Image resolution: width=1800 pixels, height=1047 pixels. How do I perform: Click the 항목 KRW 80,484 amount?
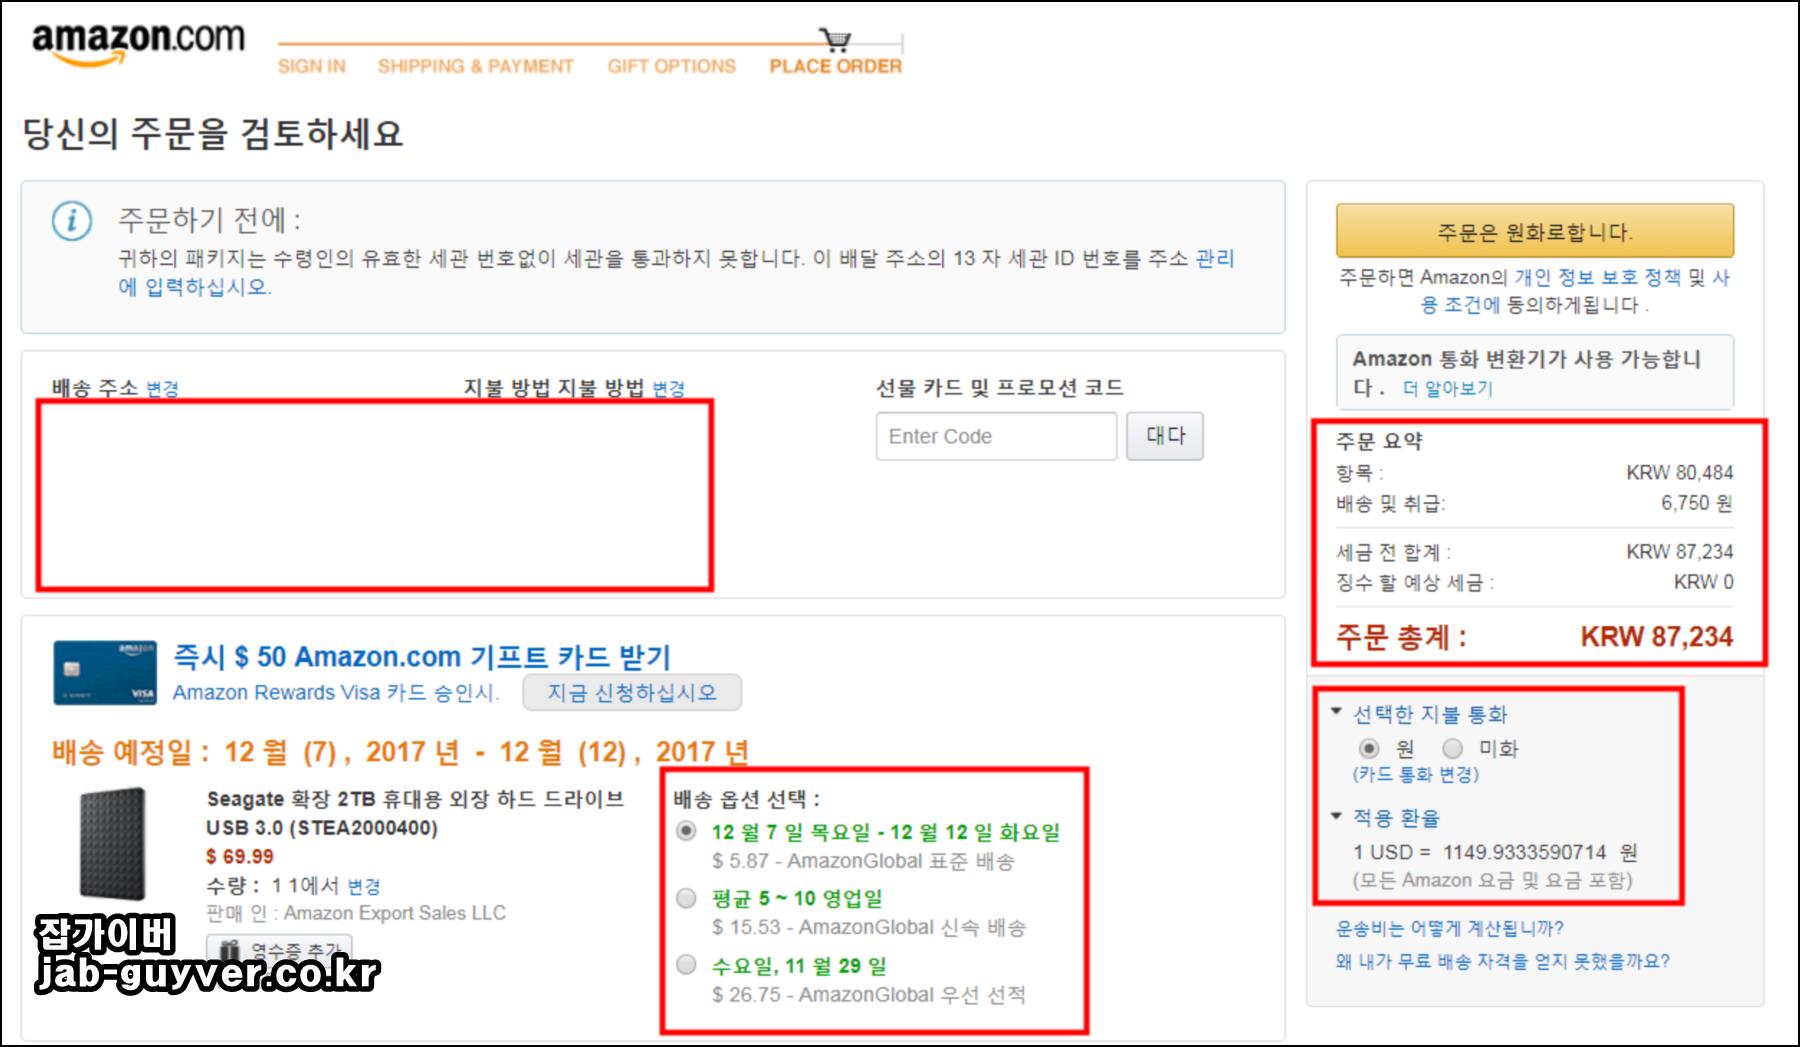pyautogui.click(x=1680, y=472)
